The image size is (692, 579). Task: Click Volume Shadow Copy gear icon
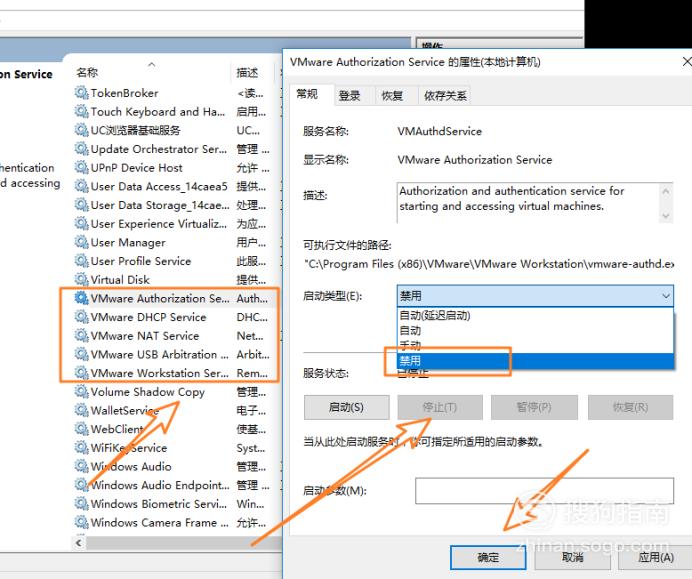[x=81, y=391]
